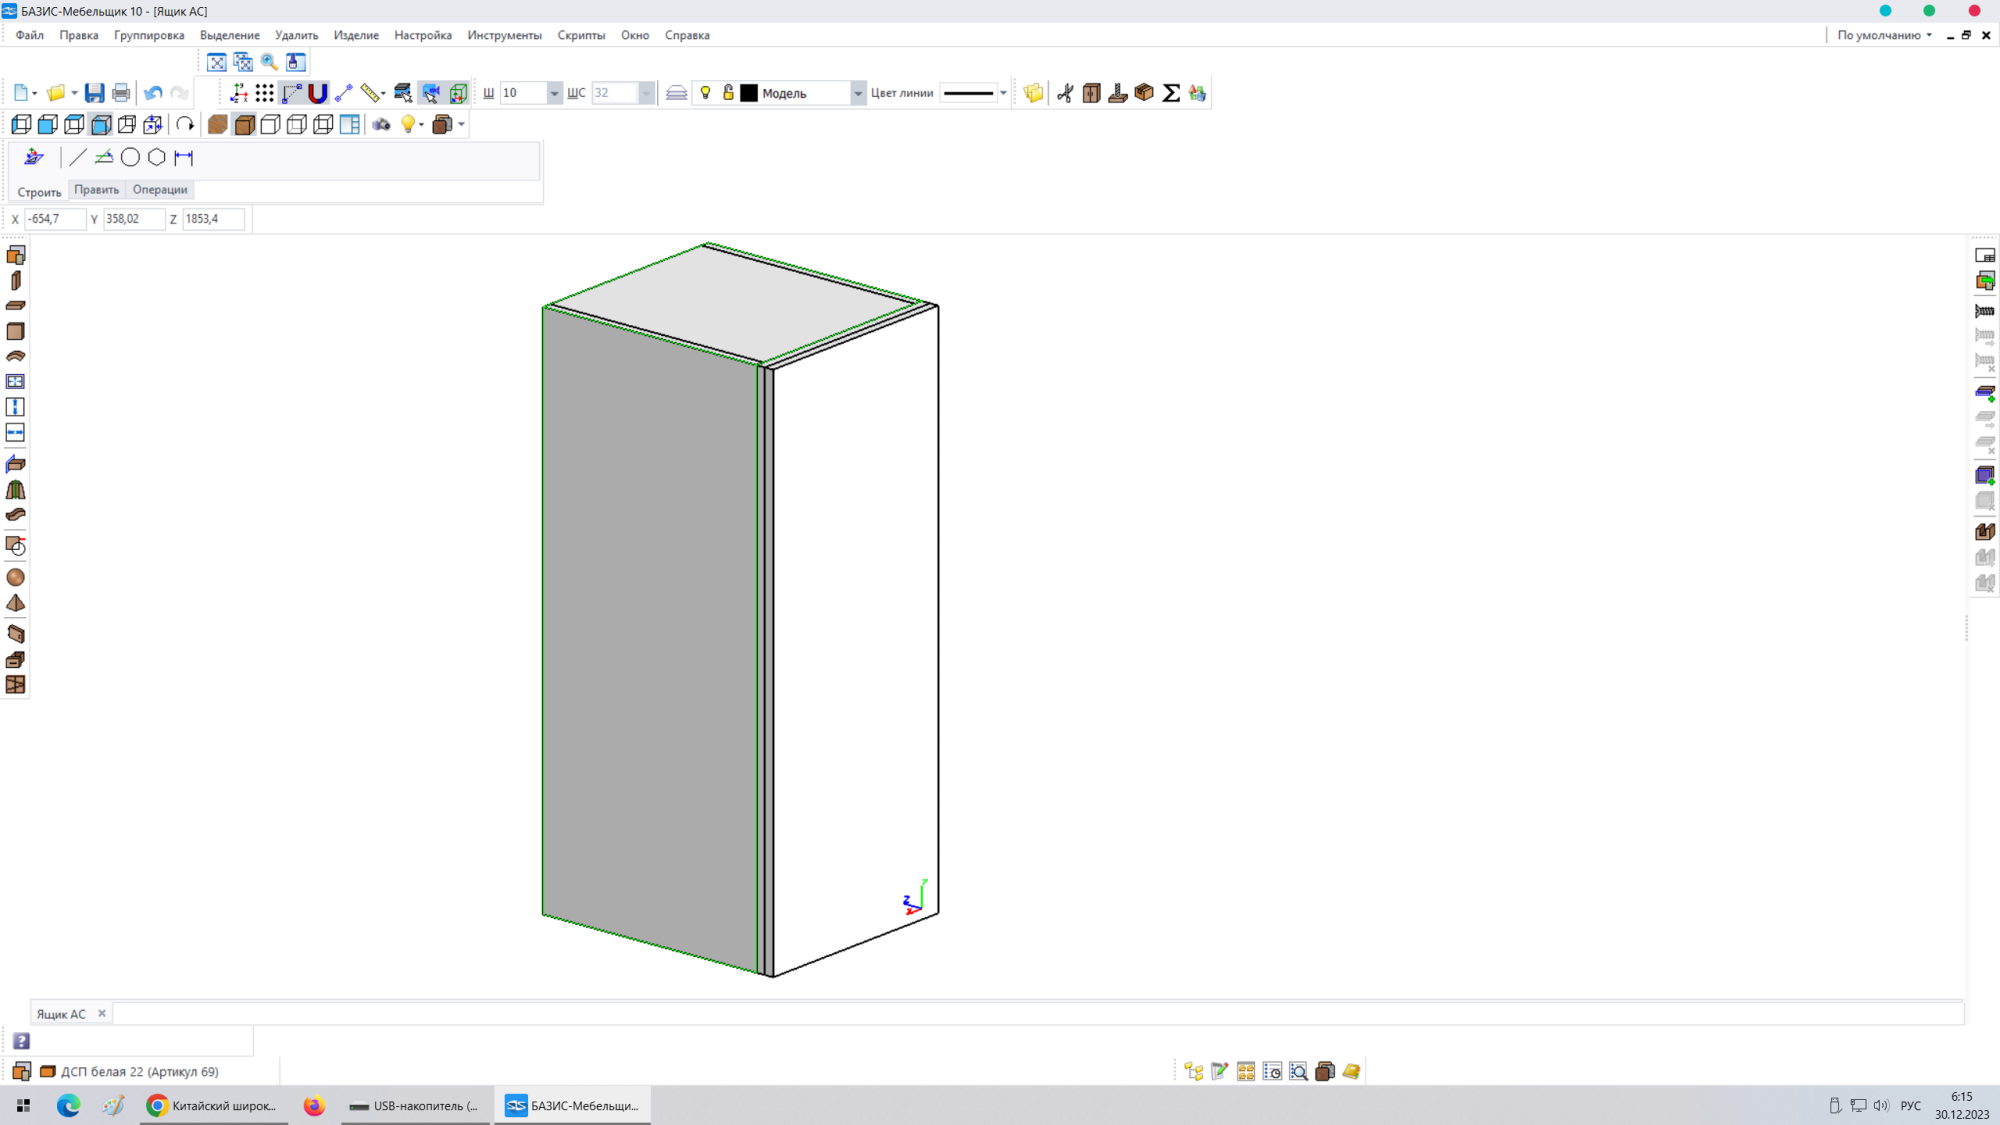The image size is (2000, 1125).
Task: Click the Undo arrow
Action: (153, 93)
